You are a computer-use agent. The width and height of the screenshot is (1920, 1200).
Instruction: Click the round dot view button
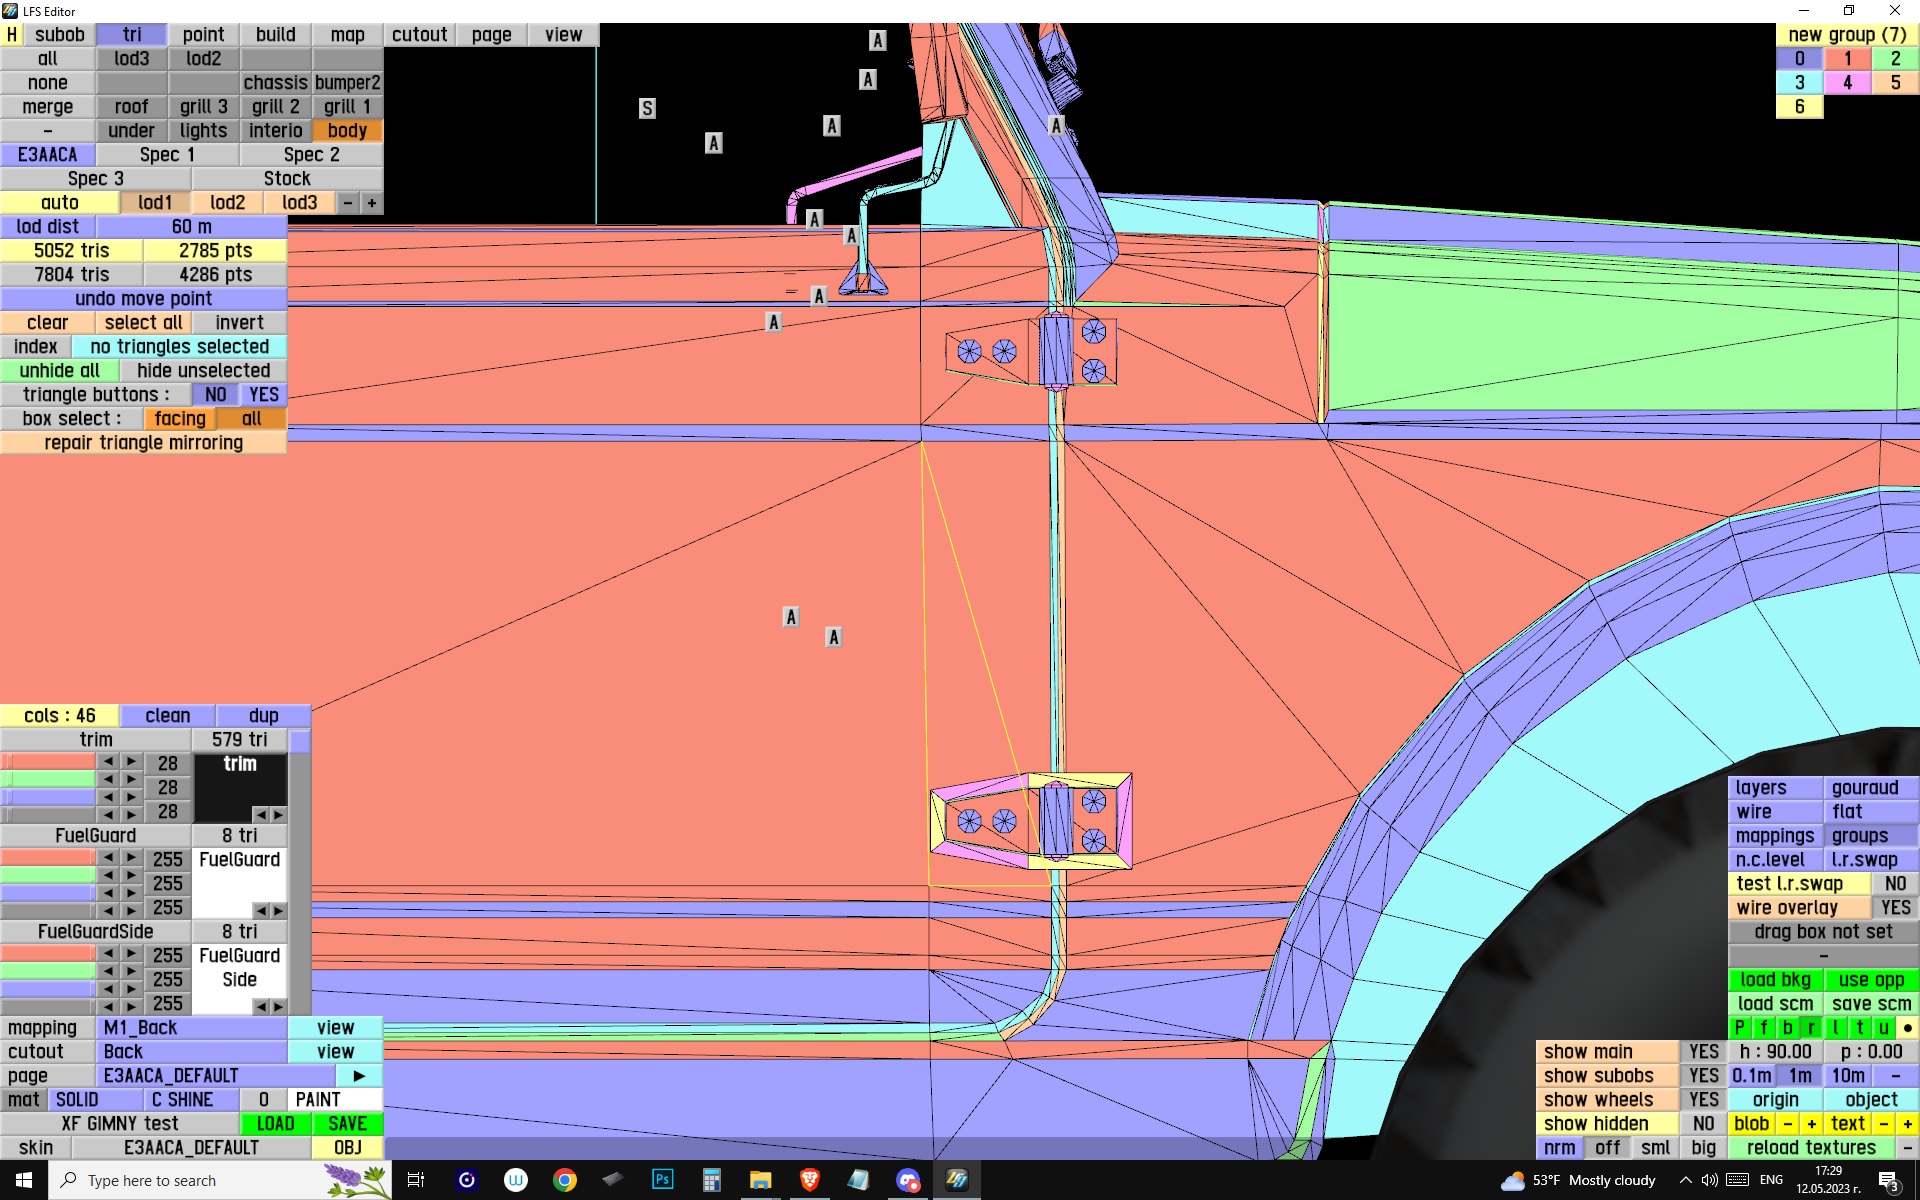(x=1907, y=1028)
